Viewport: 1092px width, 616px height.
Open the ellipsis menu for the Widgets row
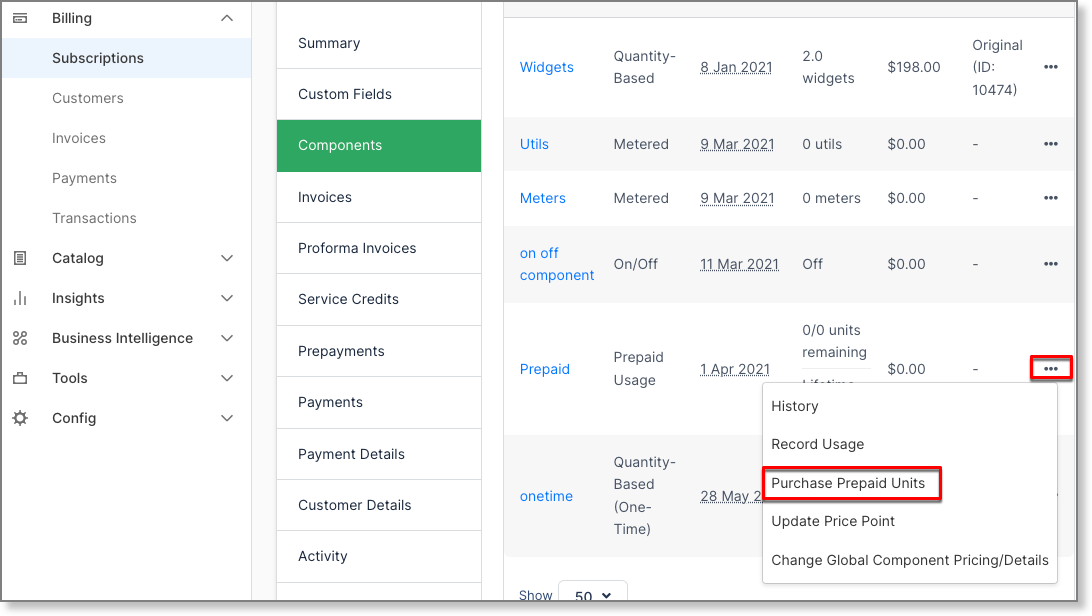coord(1050,67)
